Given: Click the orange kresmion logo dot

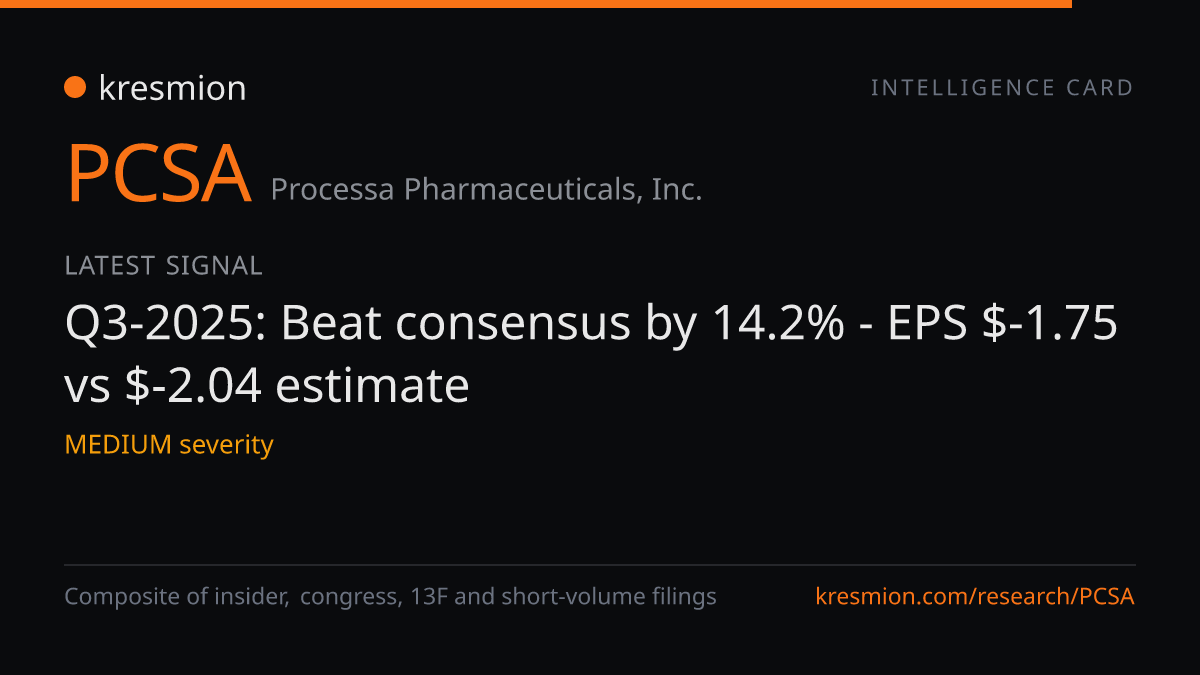Looking at the screenshot, I should (74, 88).
